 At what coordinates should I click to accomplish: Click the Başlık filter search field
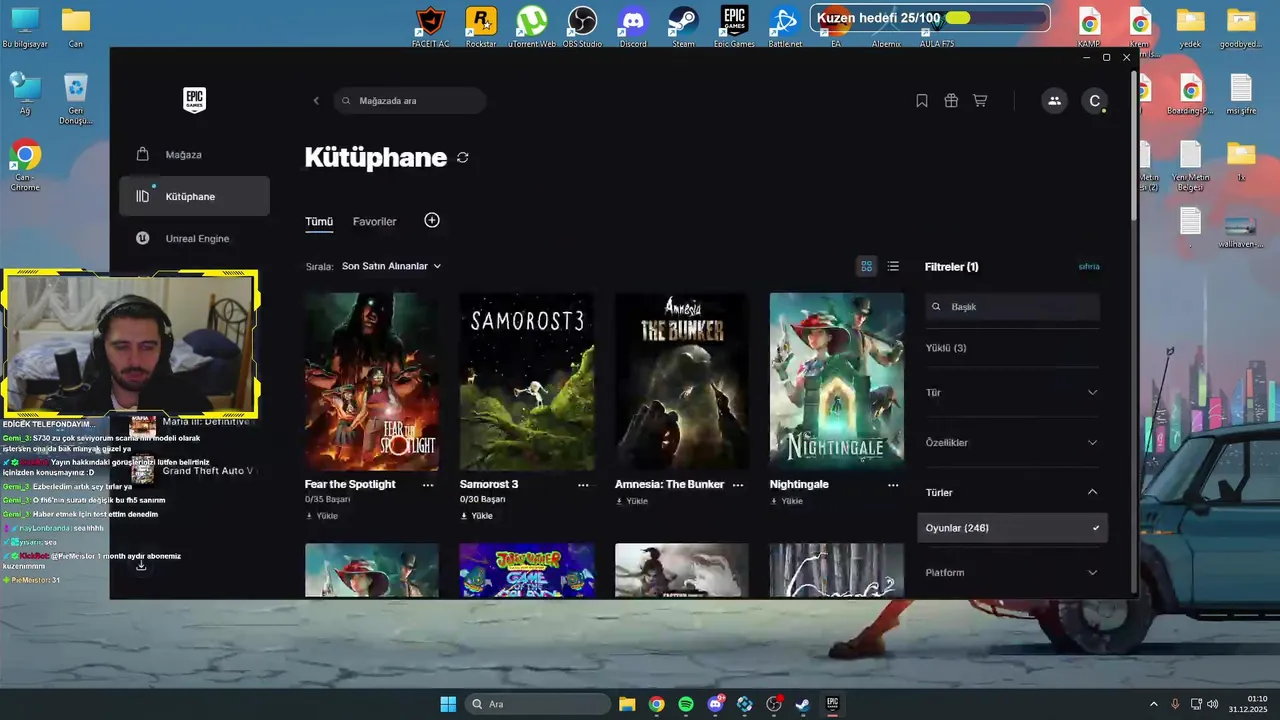(x=1012, y=307)
